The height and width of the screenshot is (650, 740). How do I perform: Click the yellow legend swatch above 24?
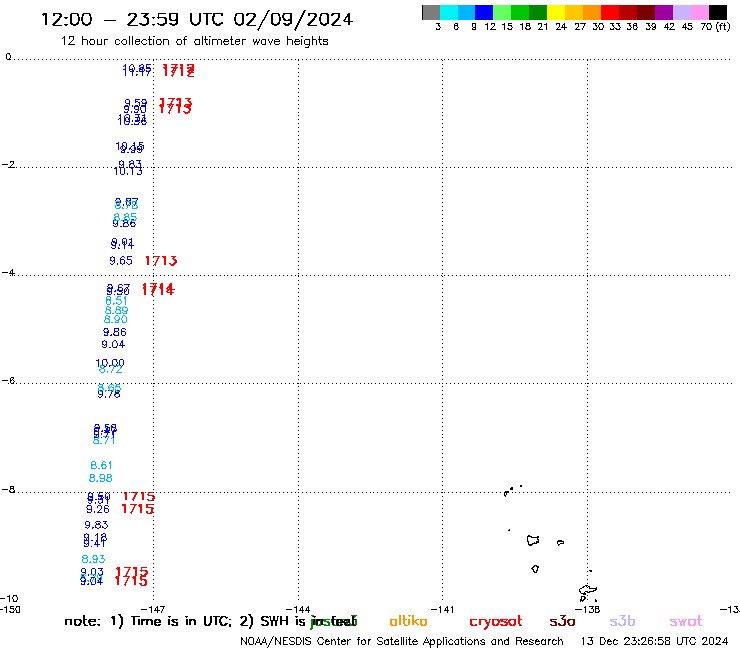[556, 12]
